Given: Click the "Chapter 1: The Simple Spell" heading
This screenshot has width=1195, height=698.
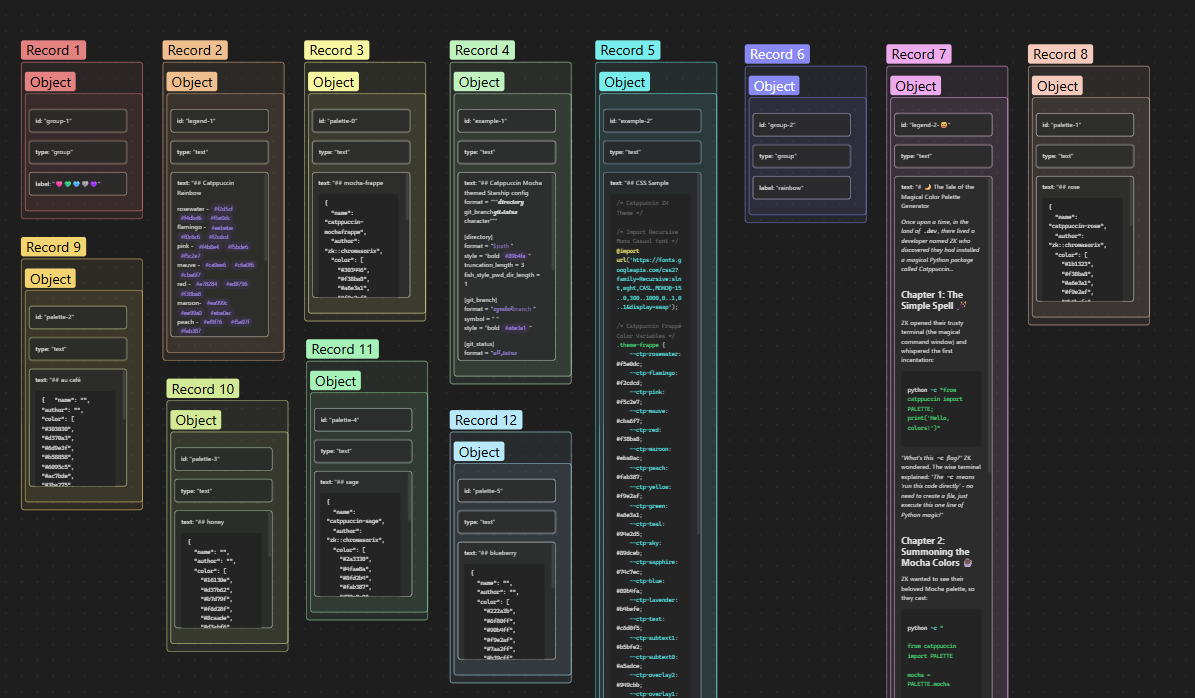Looking at the screenshot, I should (x=932, y=300).
